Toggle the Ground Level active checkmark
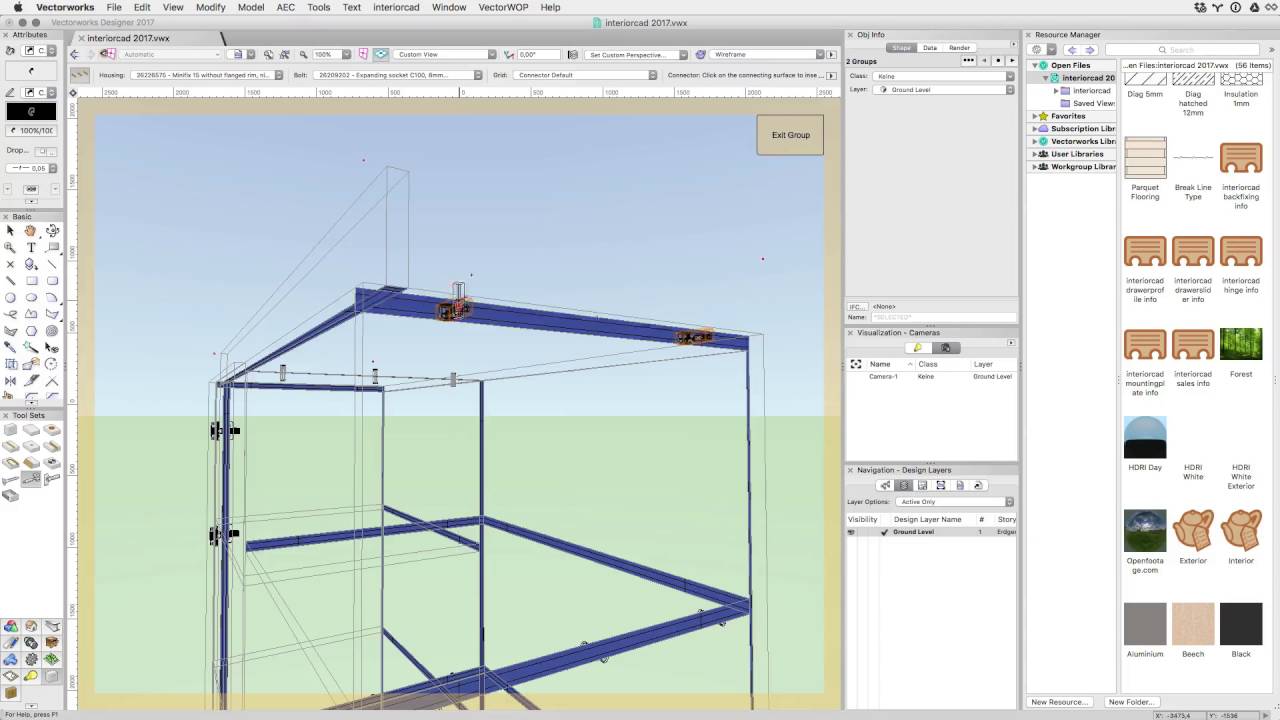 point(884,532)
